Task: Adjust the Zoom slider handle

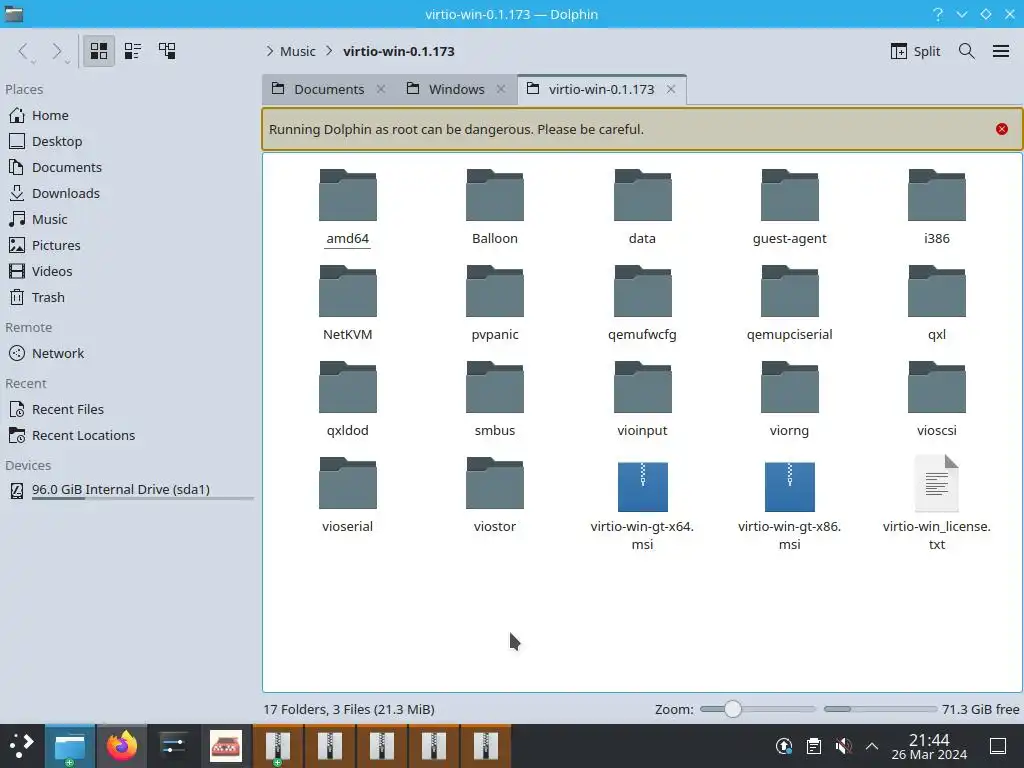Action: click(733, 709)
